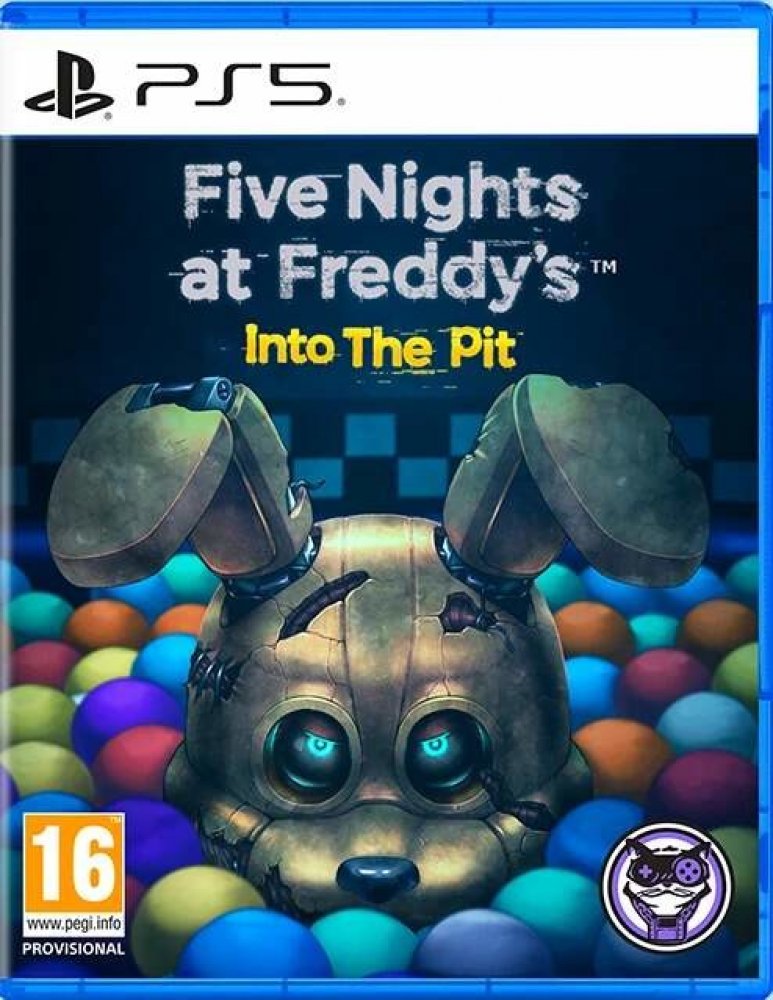This screenshot has height=1000, width=773.
Task: Click the www.pegi.info link text
Action: pos(75,923)
